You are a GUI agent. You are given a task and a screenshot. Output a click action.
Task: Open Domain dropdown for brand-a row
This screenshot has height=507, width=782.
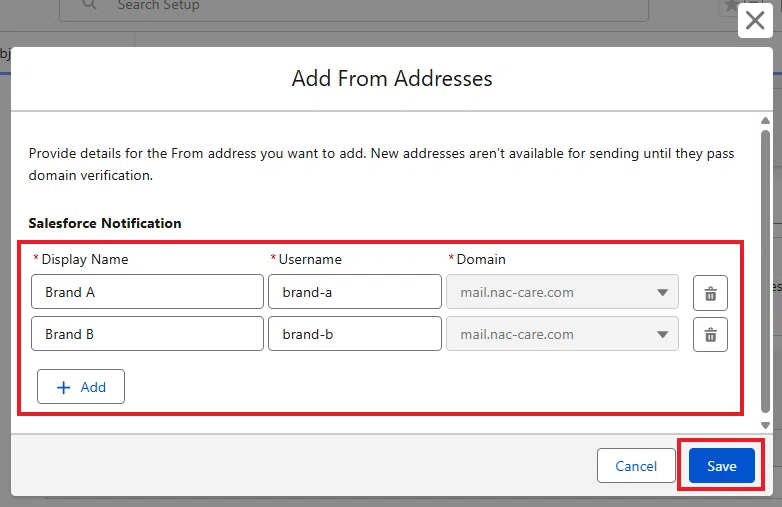[x=562, y=292]
